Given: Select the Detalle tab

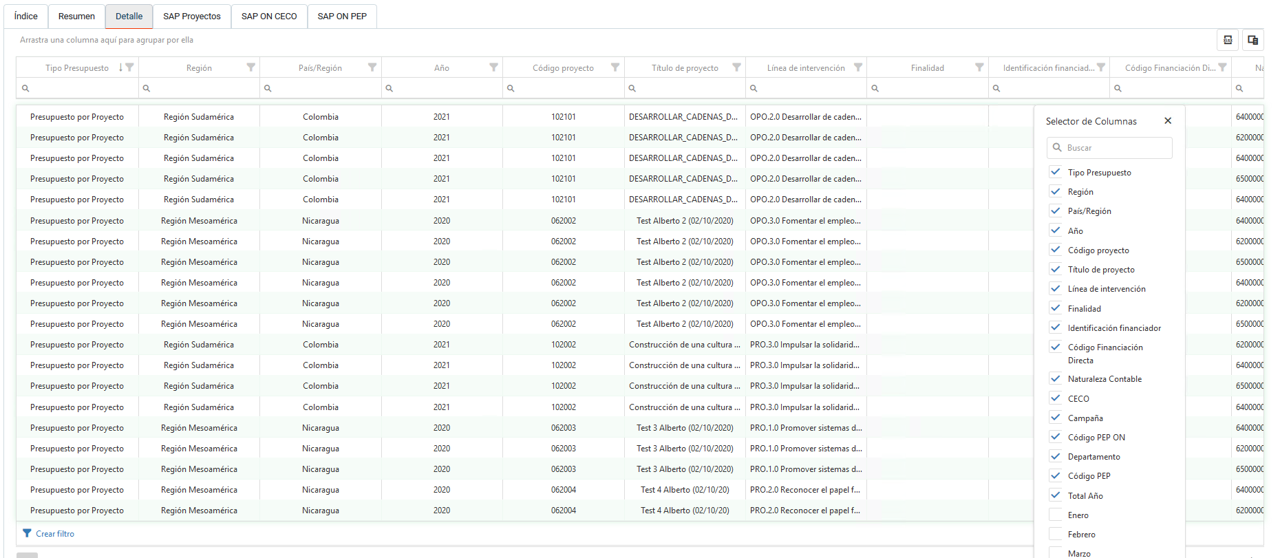Looking at the screenshot, I should coord(129,17).
